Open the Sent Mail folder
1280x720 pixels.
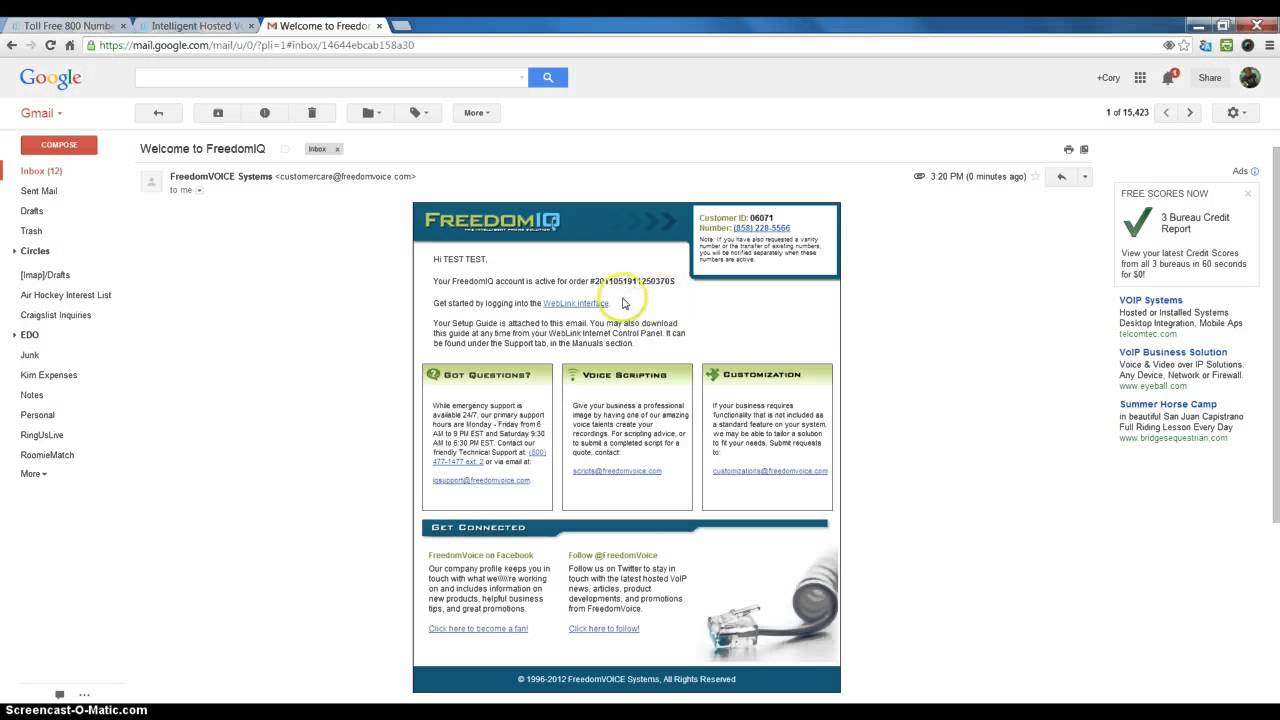[39, 191]
